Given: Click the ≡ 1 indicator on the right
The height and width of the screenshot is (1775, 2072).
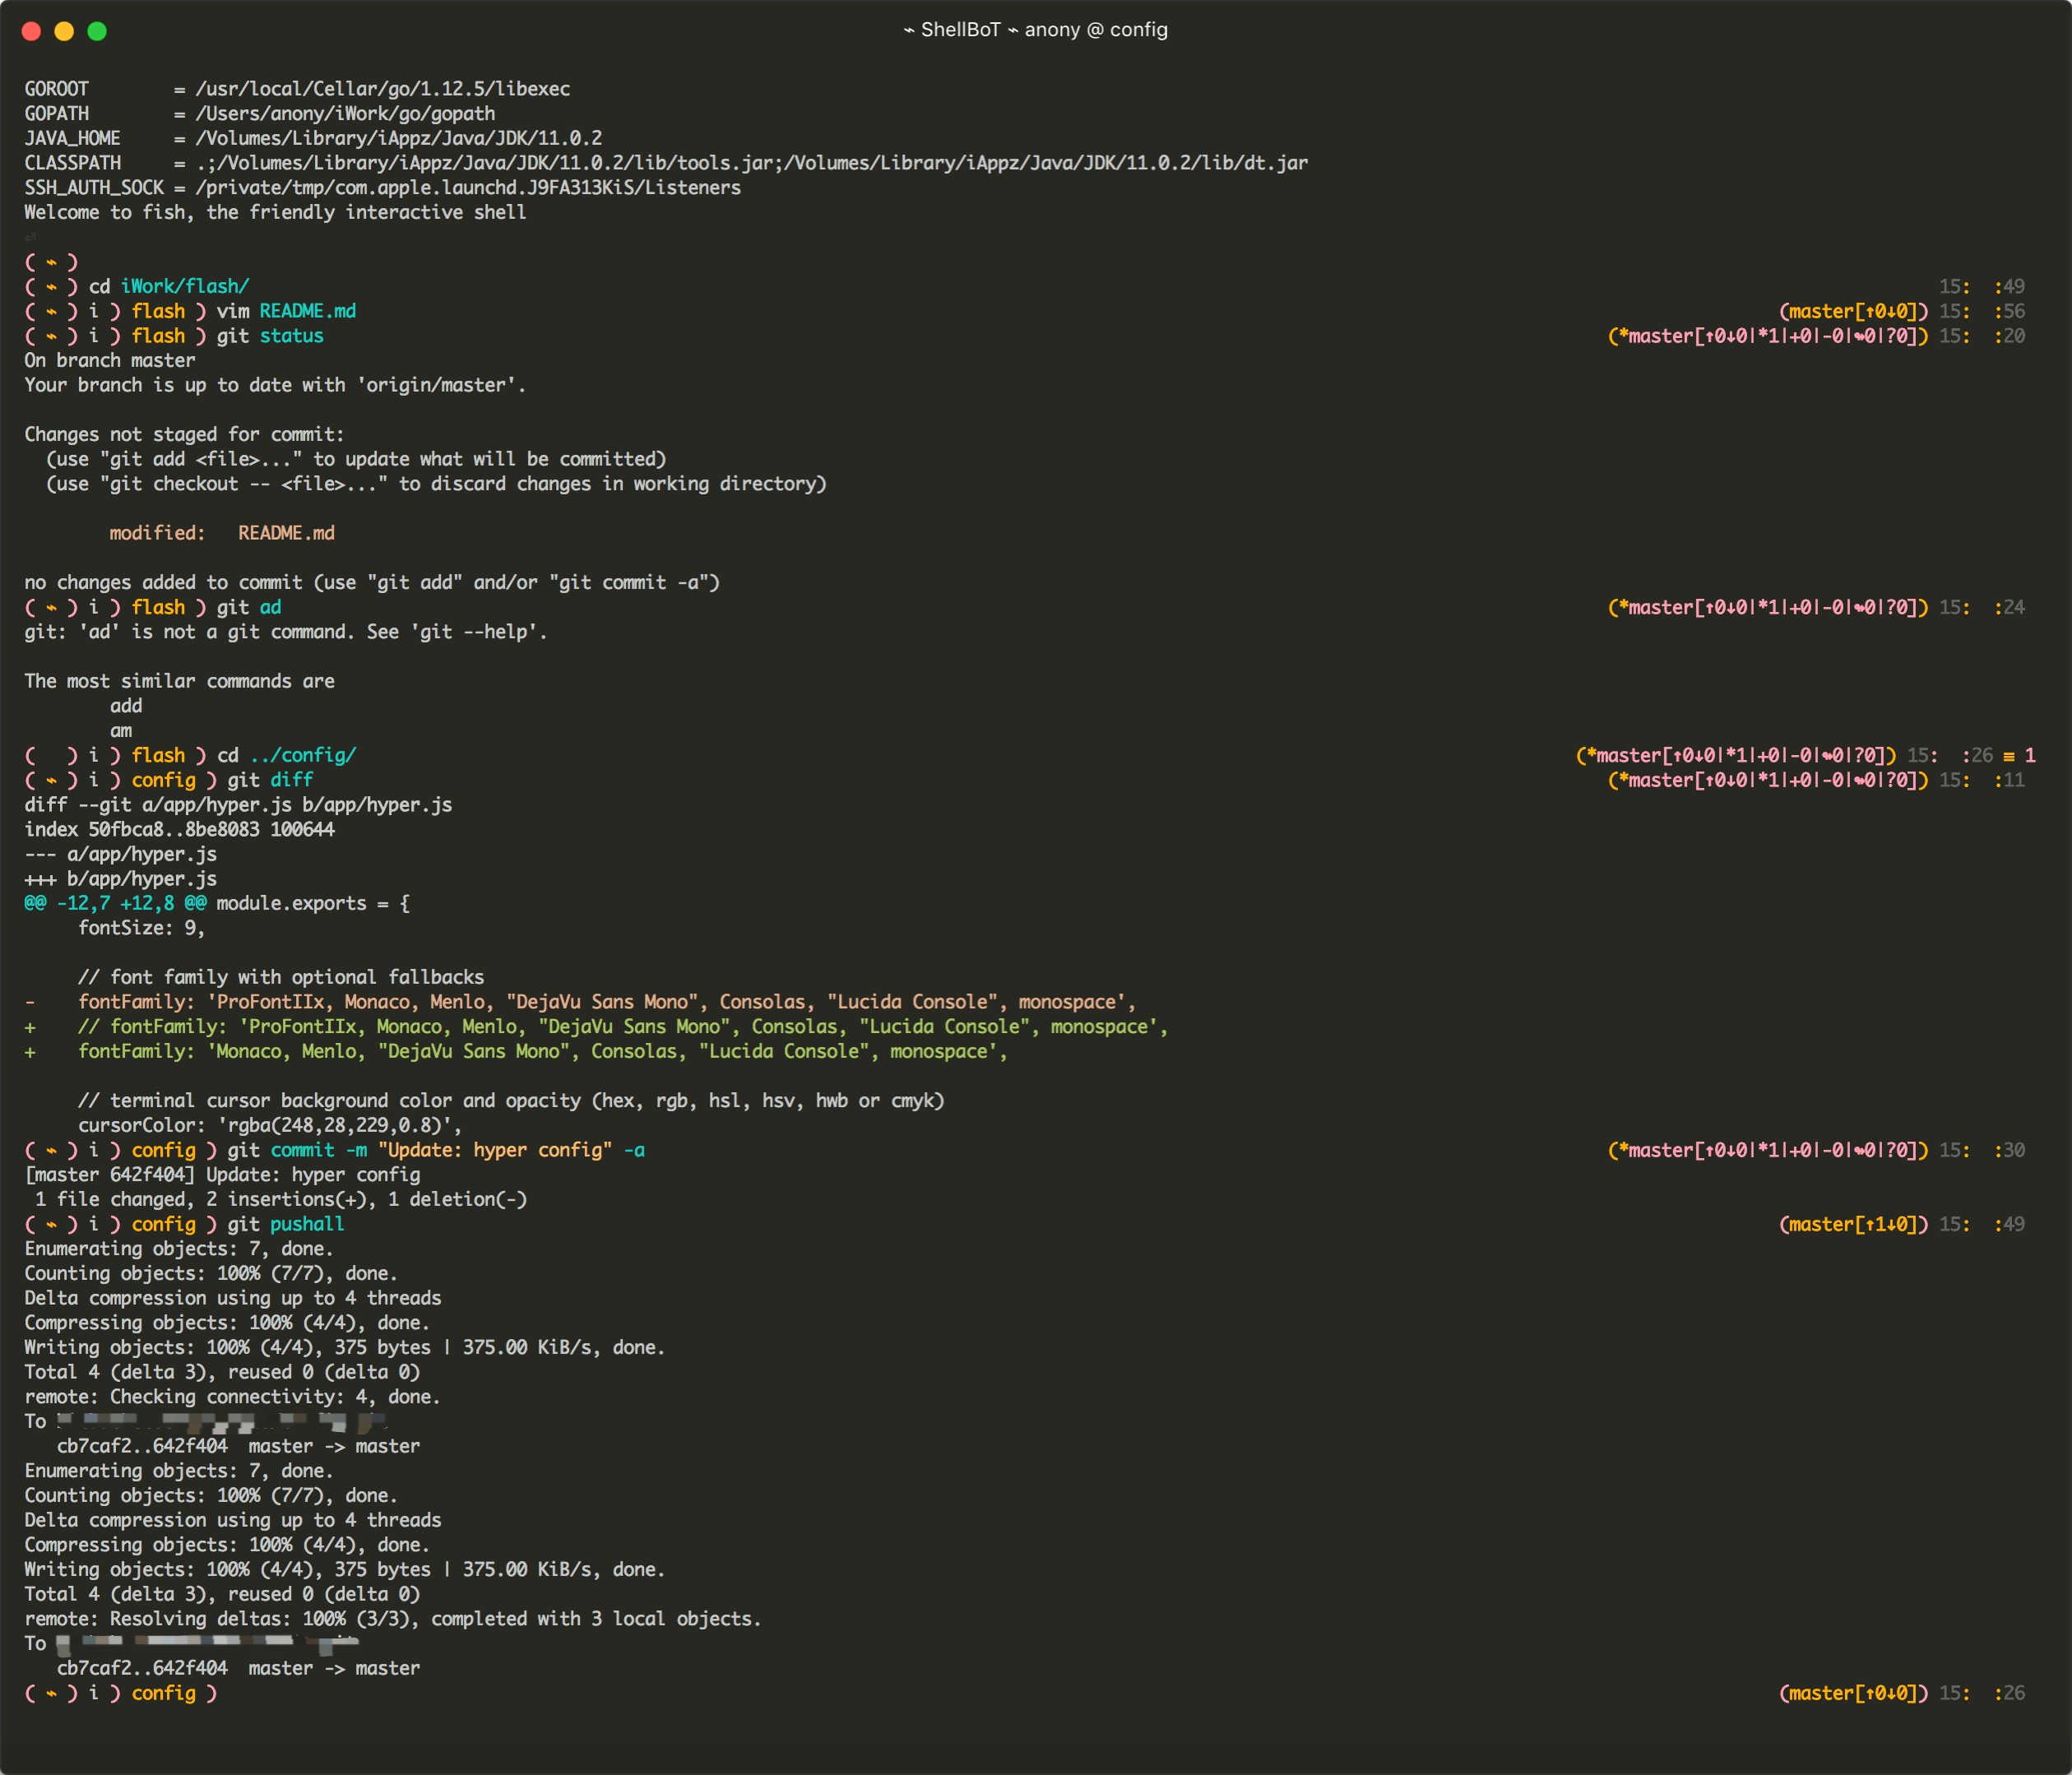Looking at the screenshot, I should tap(2019, 755).
